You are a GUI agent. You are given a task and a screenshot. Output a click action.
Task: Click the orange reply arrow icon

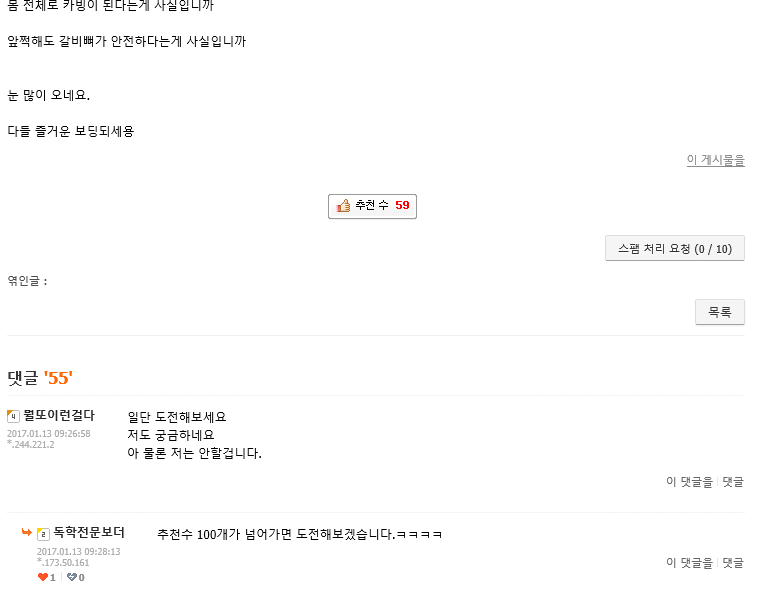(x=27, y=532)
